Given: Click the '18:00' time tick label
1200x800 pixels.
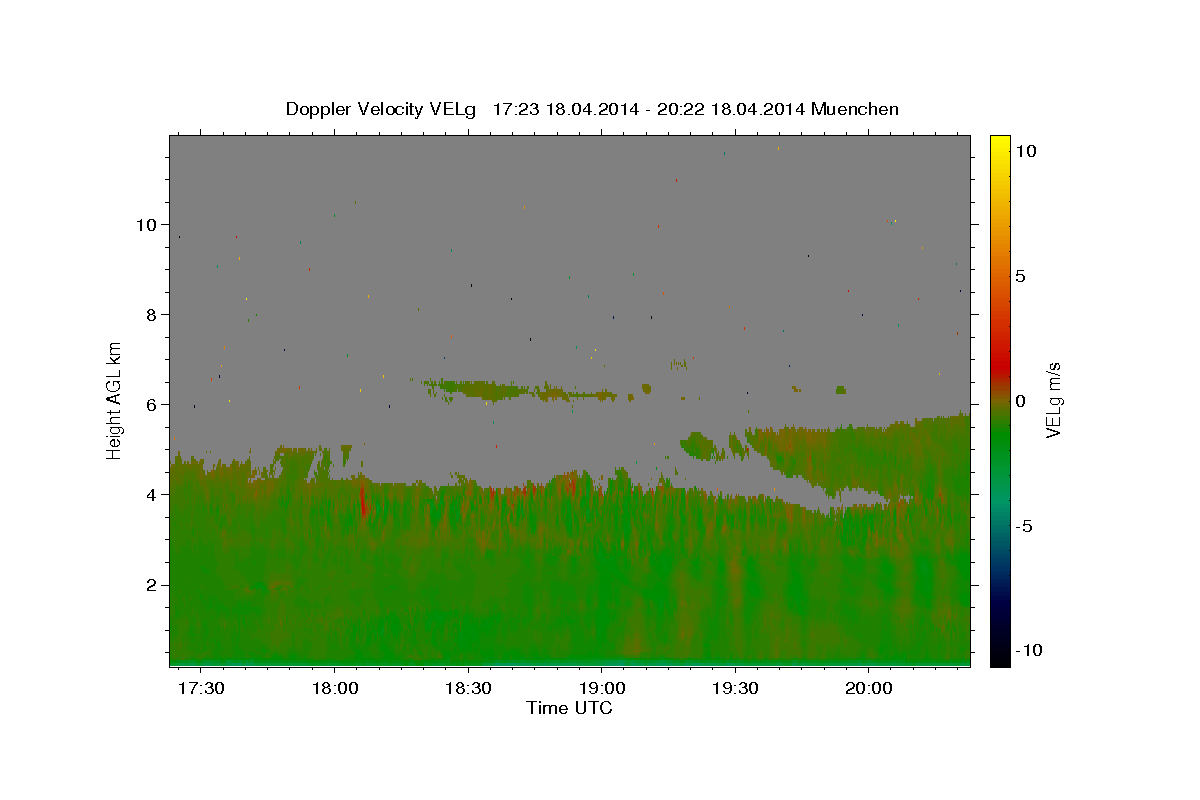Looking at the screenshot, I should click(334, 689).
